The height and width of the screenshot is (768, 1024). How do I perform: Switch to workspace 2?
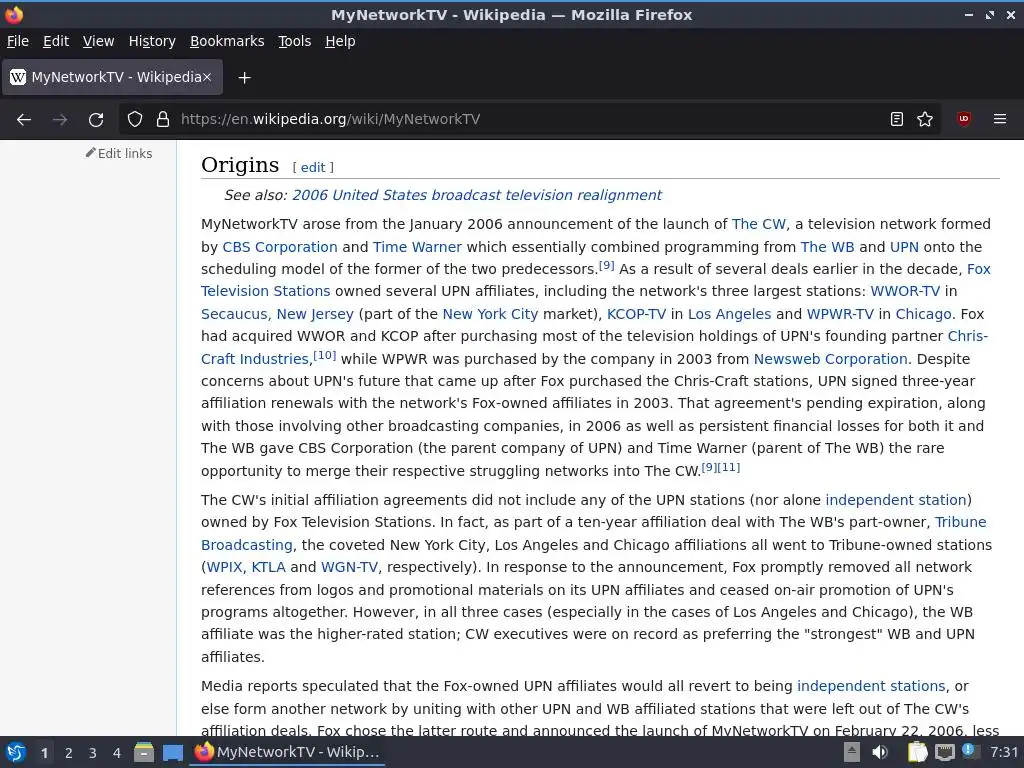(69, 753)
